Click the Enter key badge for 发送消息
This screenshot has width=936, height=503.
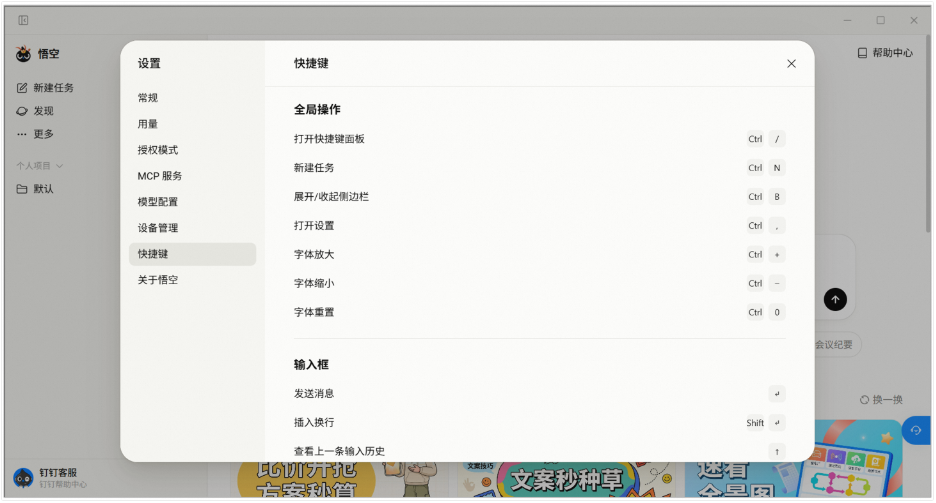coord(777,394)
